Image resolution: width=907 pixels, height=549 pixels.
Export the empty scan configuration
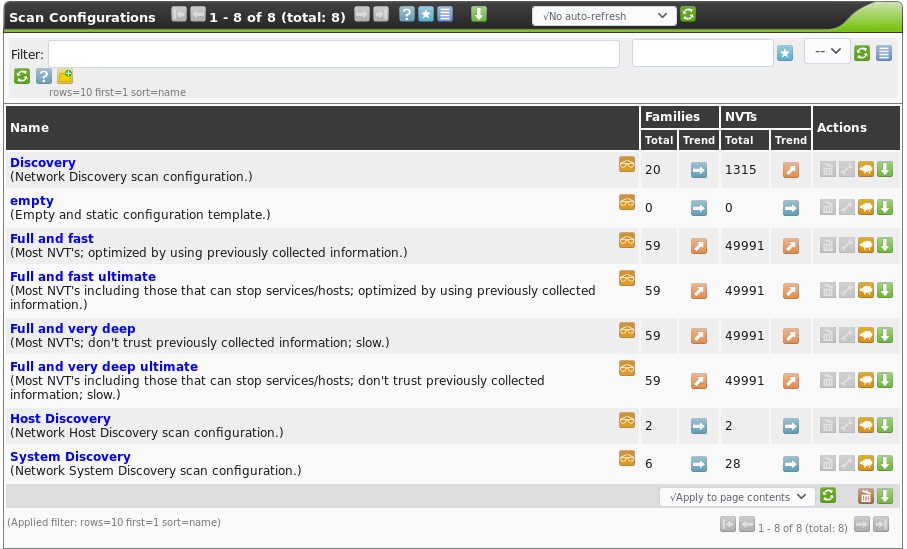pyautogui.click(x=885, y=207)
